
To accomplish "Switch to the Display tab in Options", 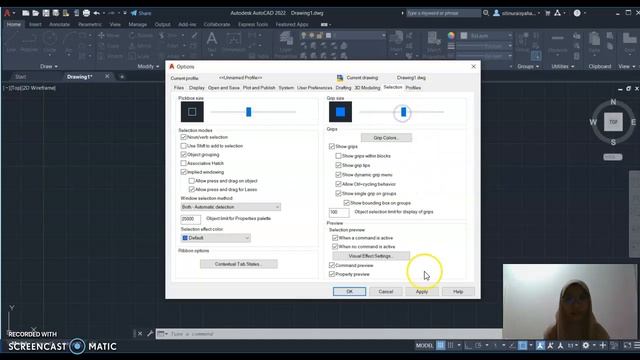I will pos(196,88).
